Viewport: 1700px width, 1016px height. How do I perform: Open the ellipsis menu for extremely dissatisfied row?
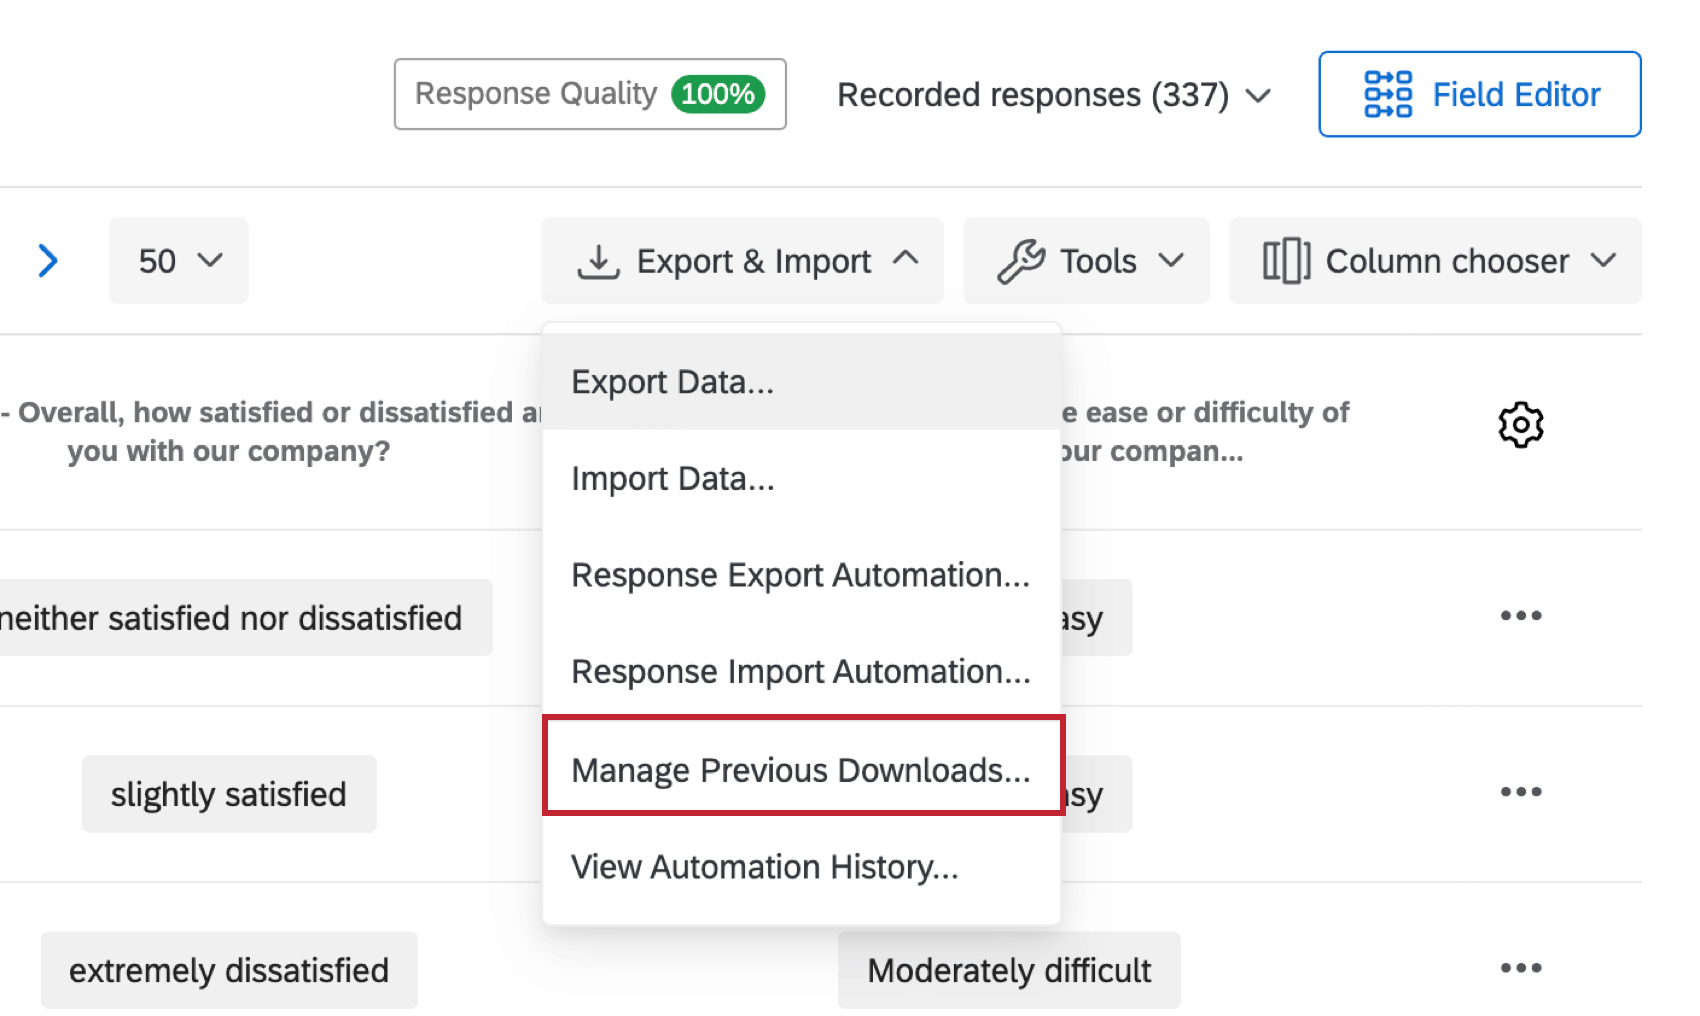[x=1521, y=967]
